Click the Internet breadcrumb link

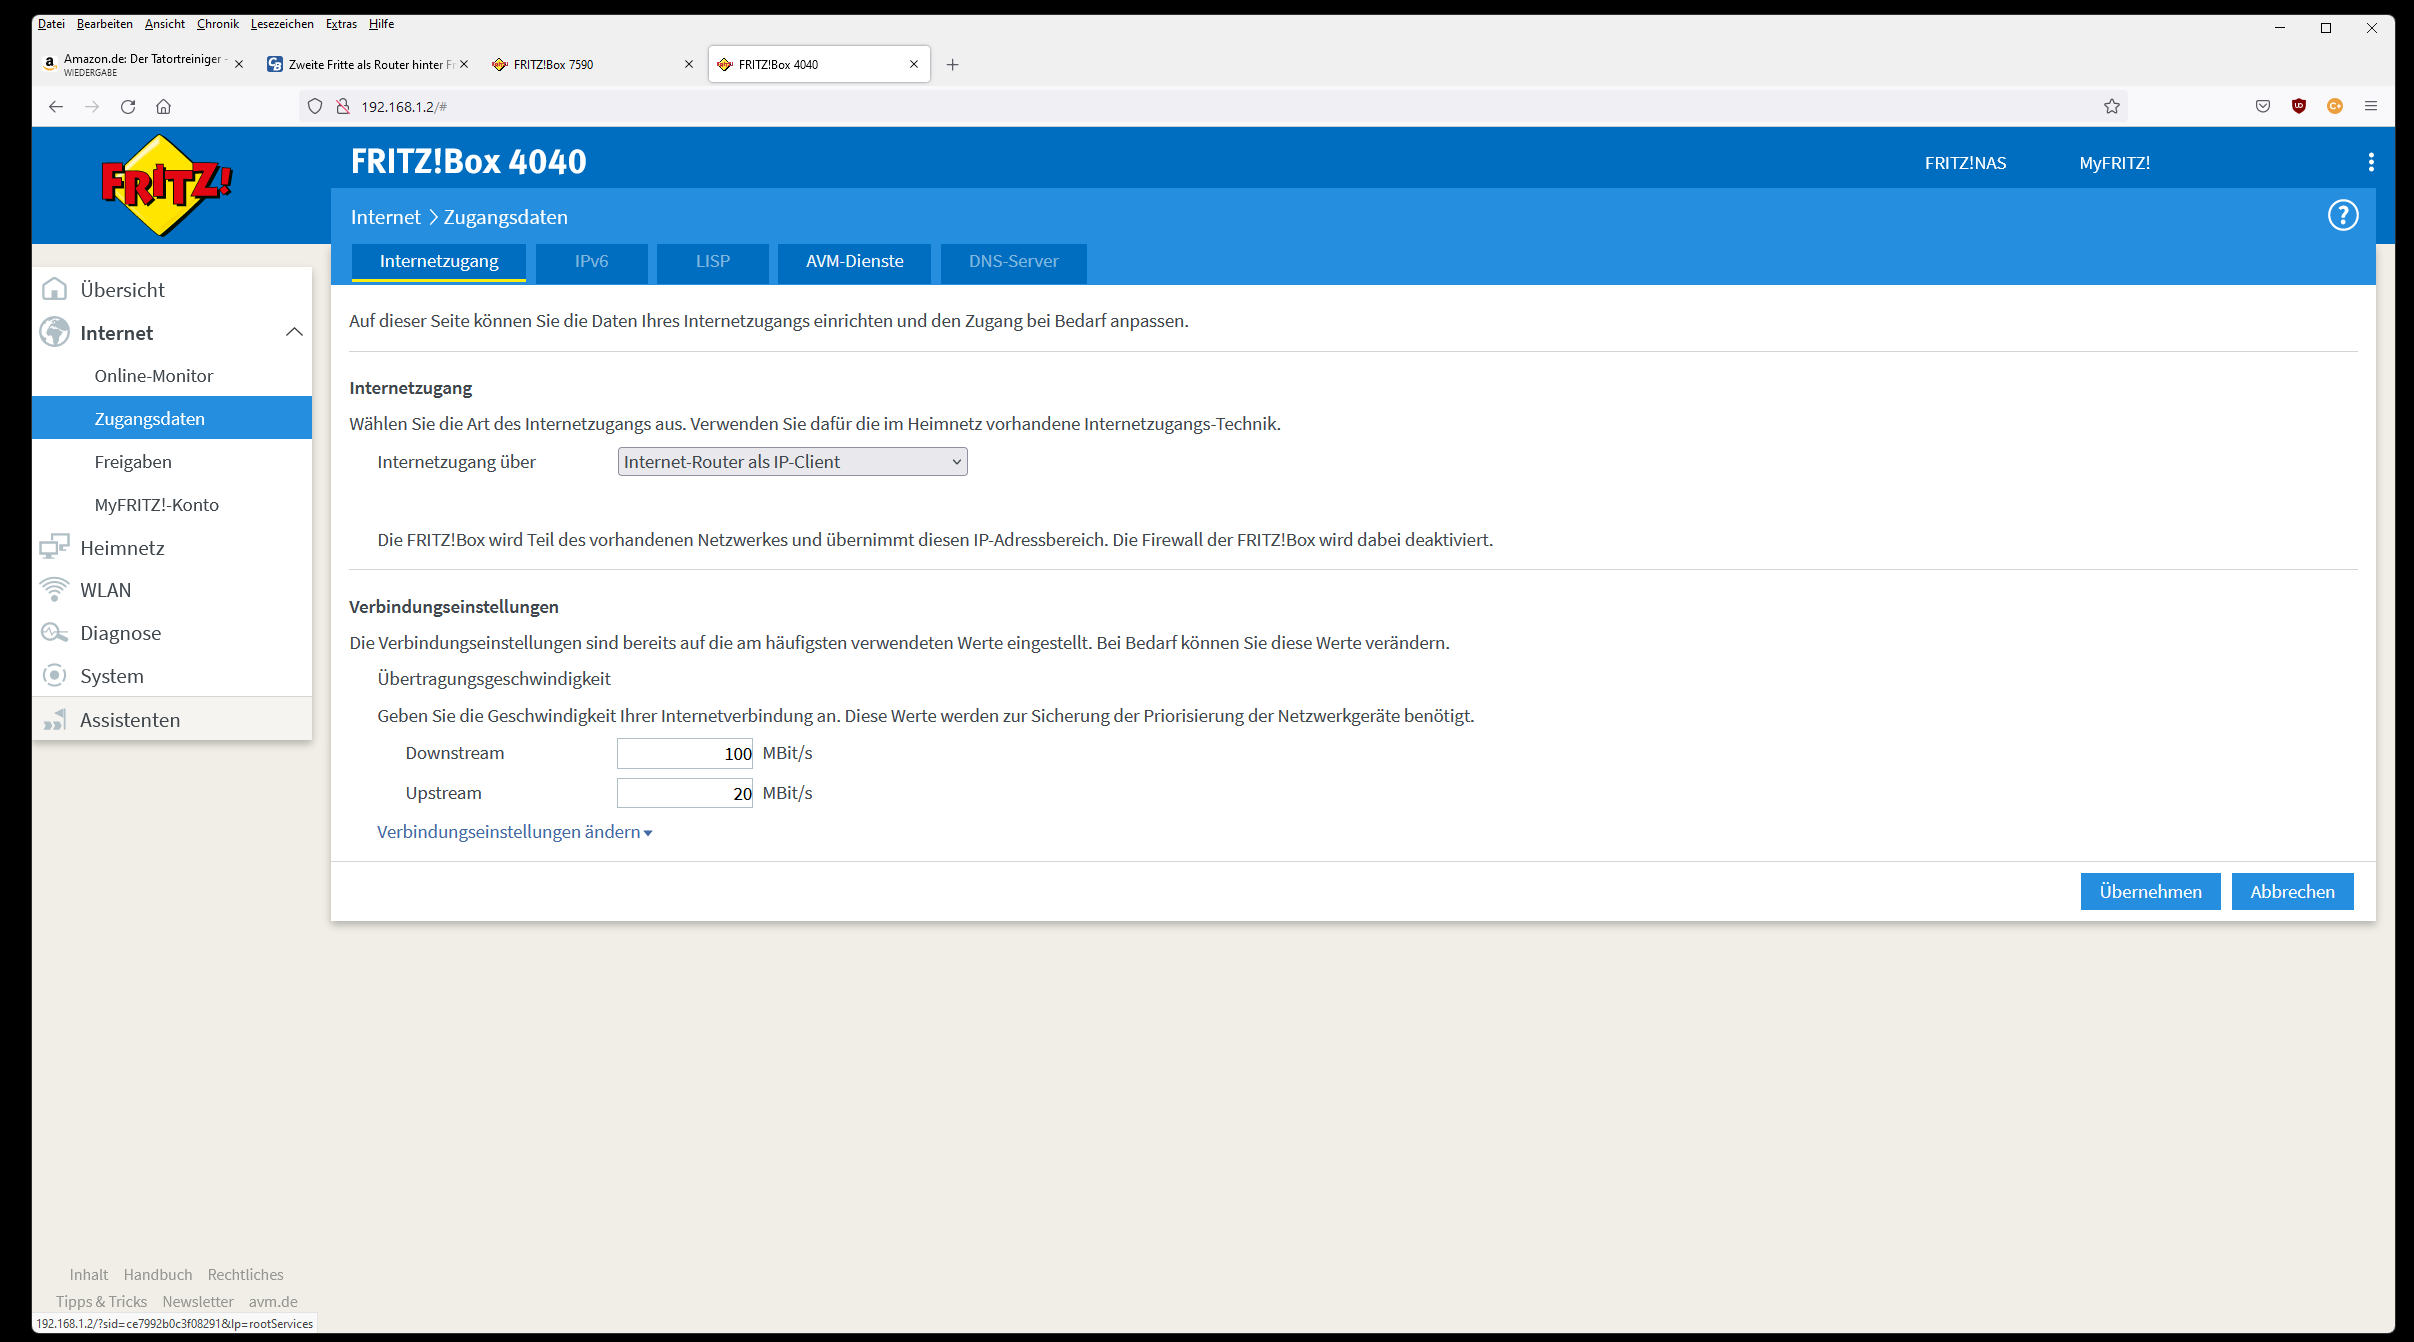pyautogui.click(x=386, y=217)
